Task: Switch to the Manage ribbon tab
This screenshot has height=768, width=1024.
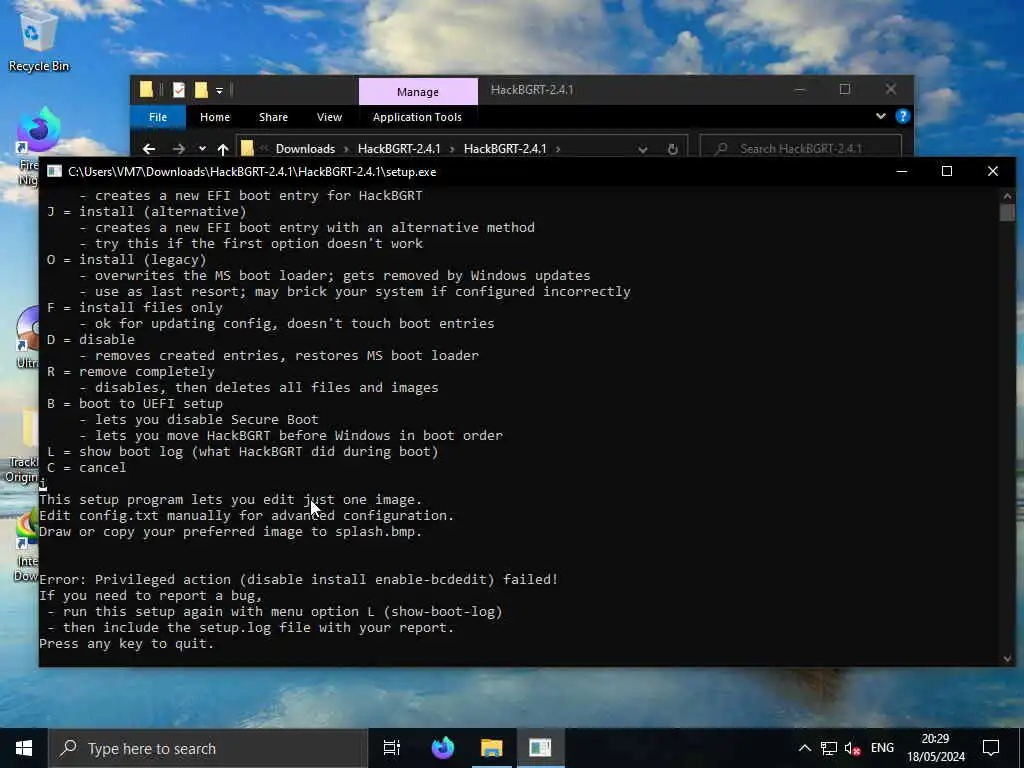Action: coord(418,91)
